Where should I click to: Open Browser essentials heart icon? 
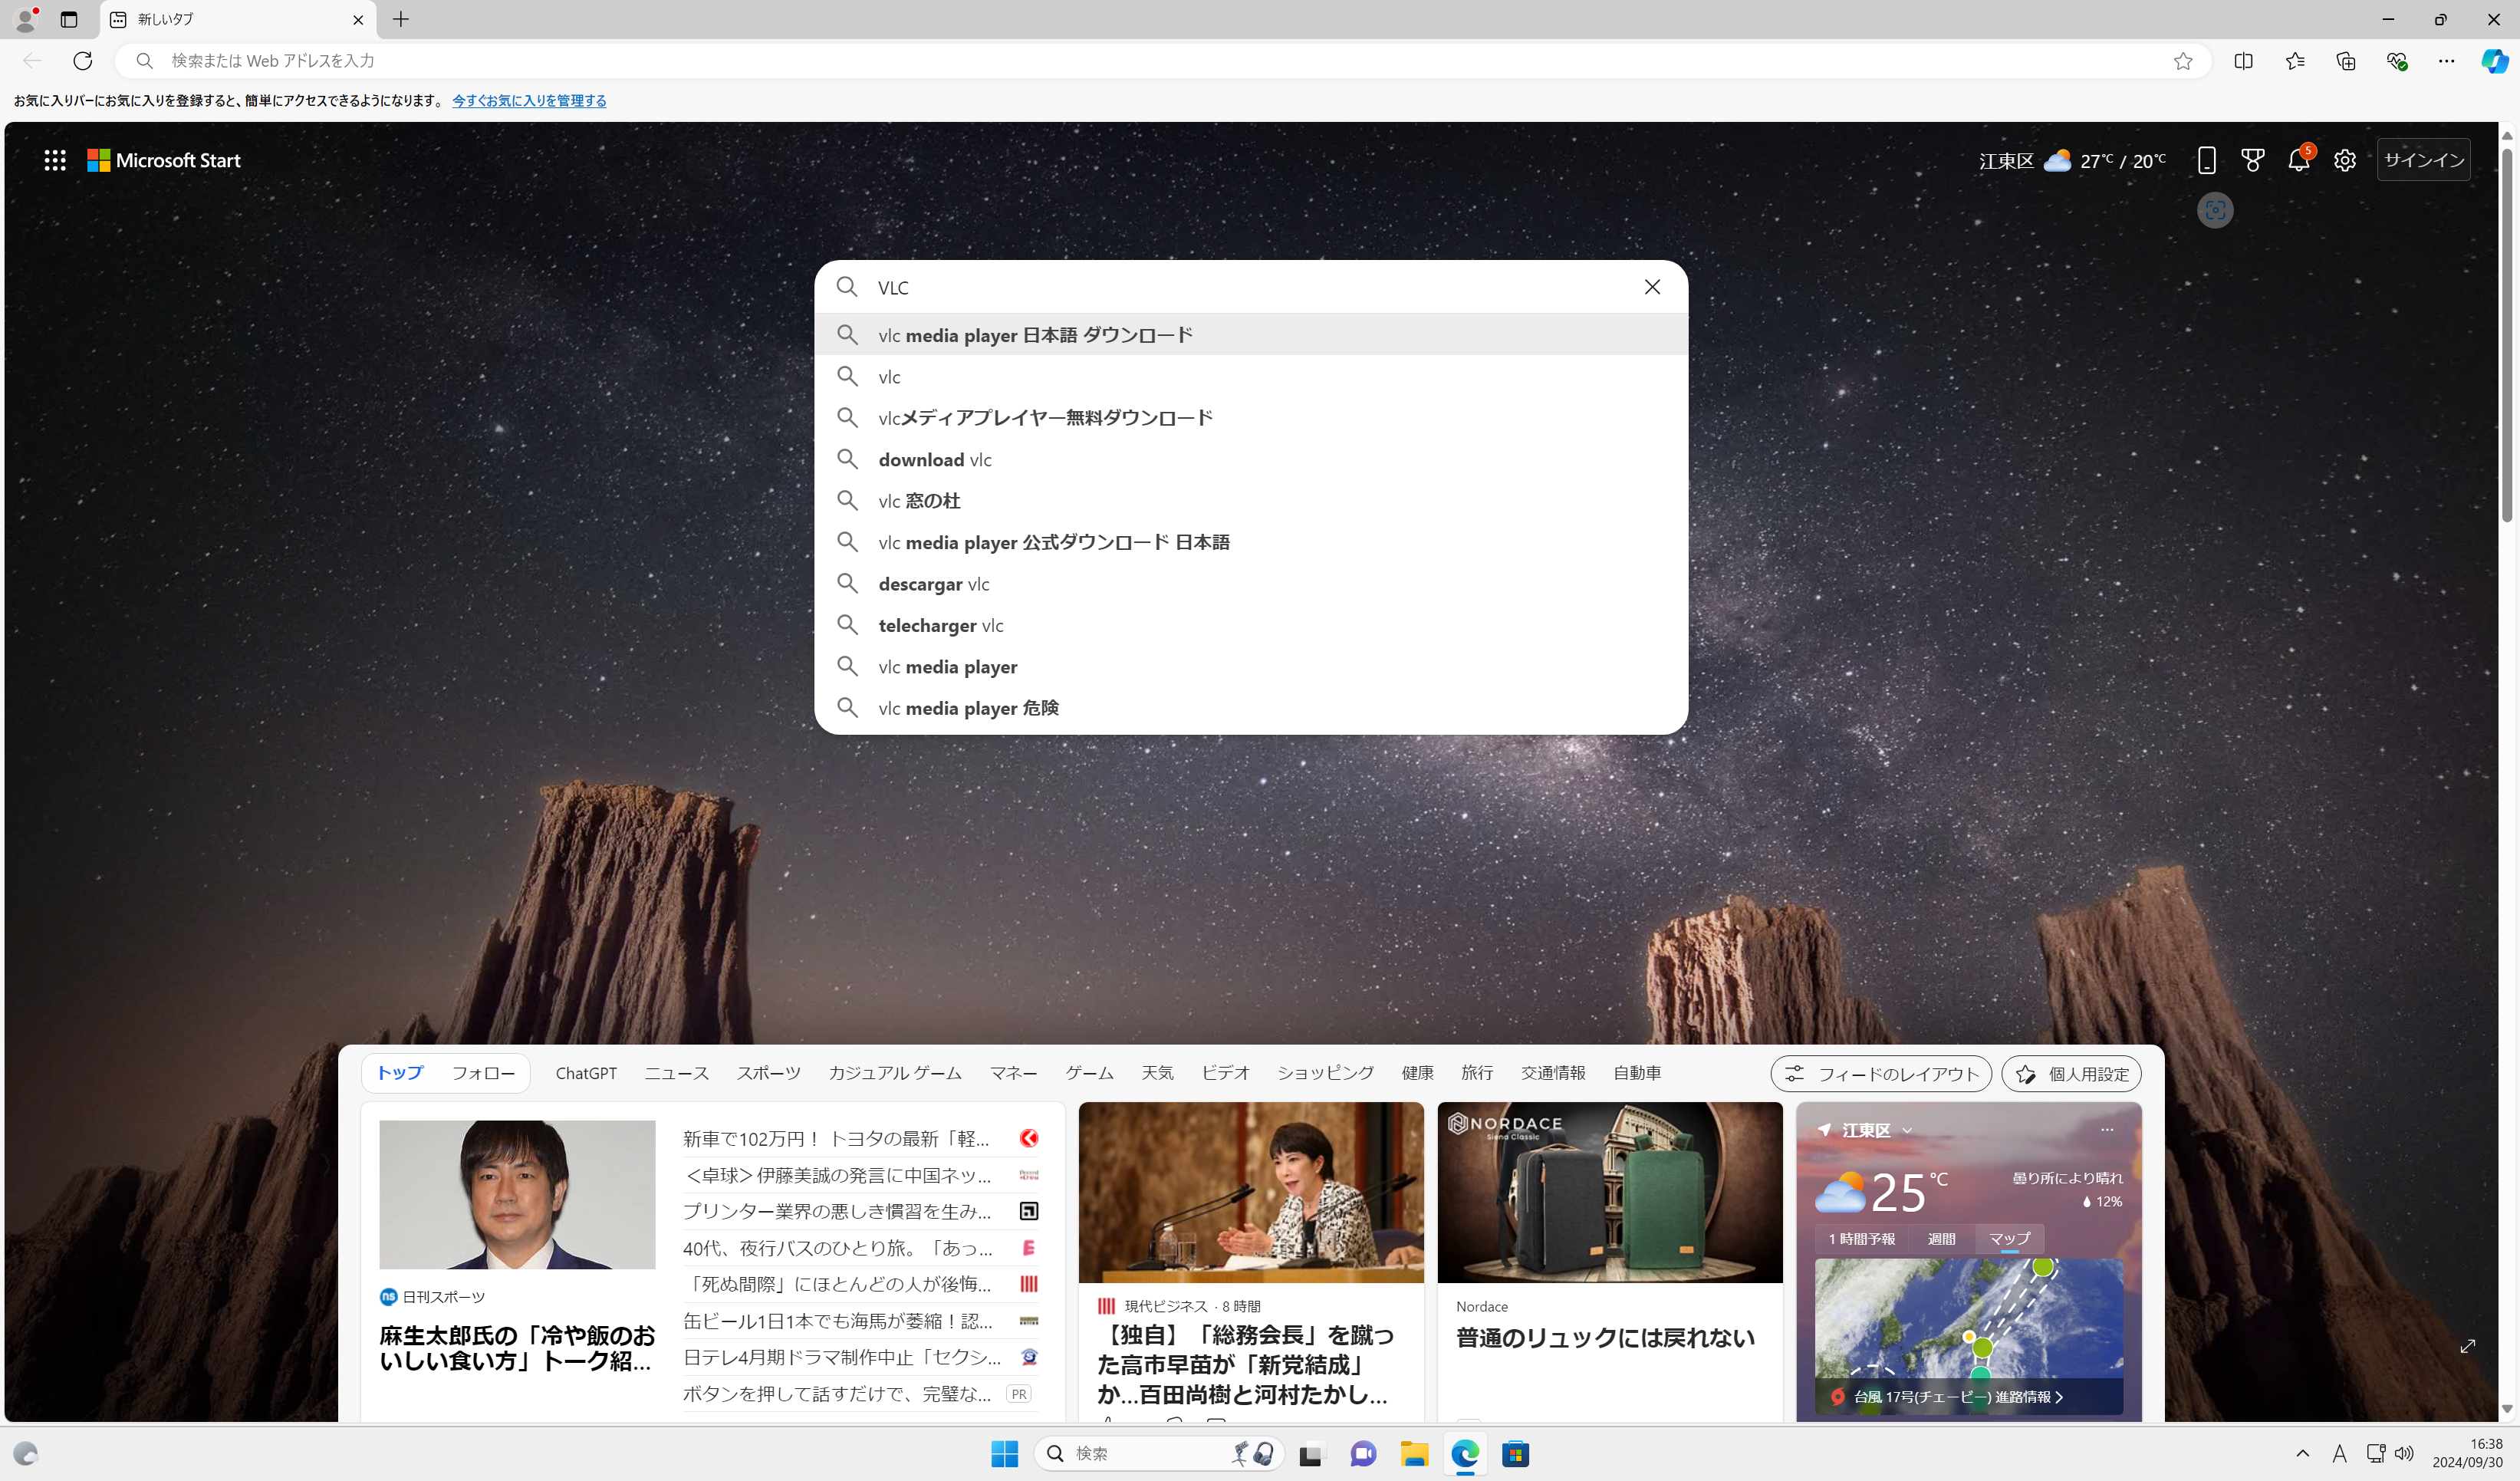[2397, 61]
